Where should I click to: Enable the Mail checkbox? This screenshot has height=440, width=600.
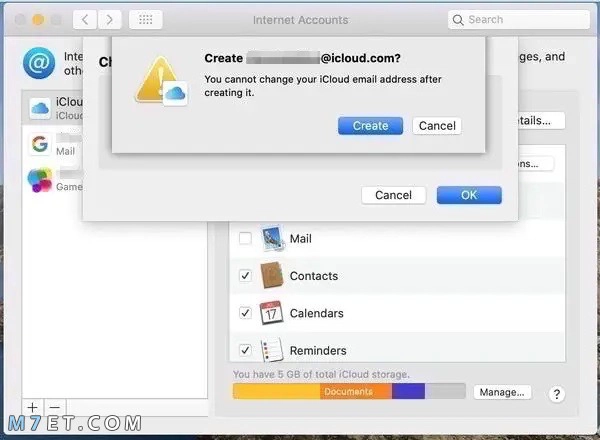click(x=245, y=238)
